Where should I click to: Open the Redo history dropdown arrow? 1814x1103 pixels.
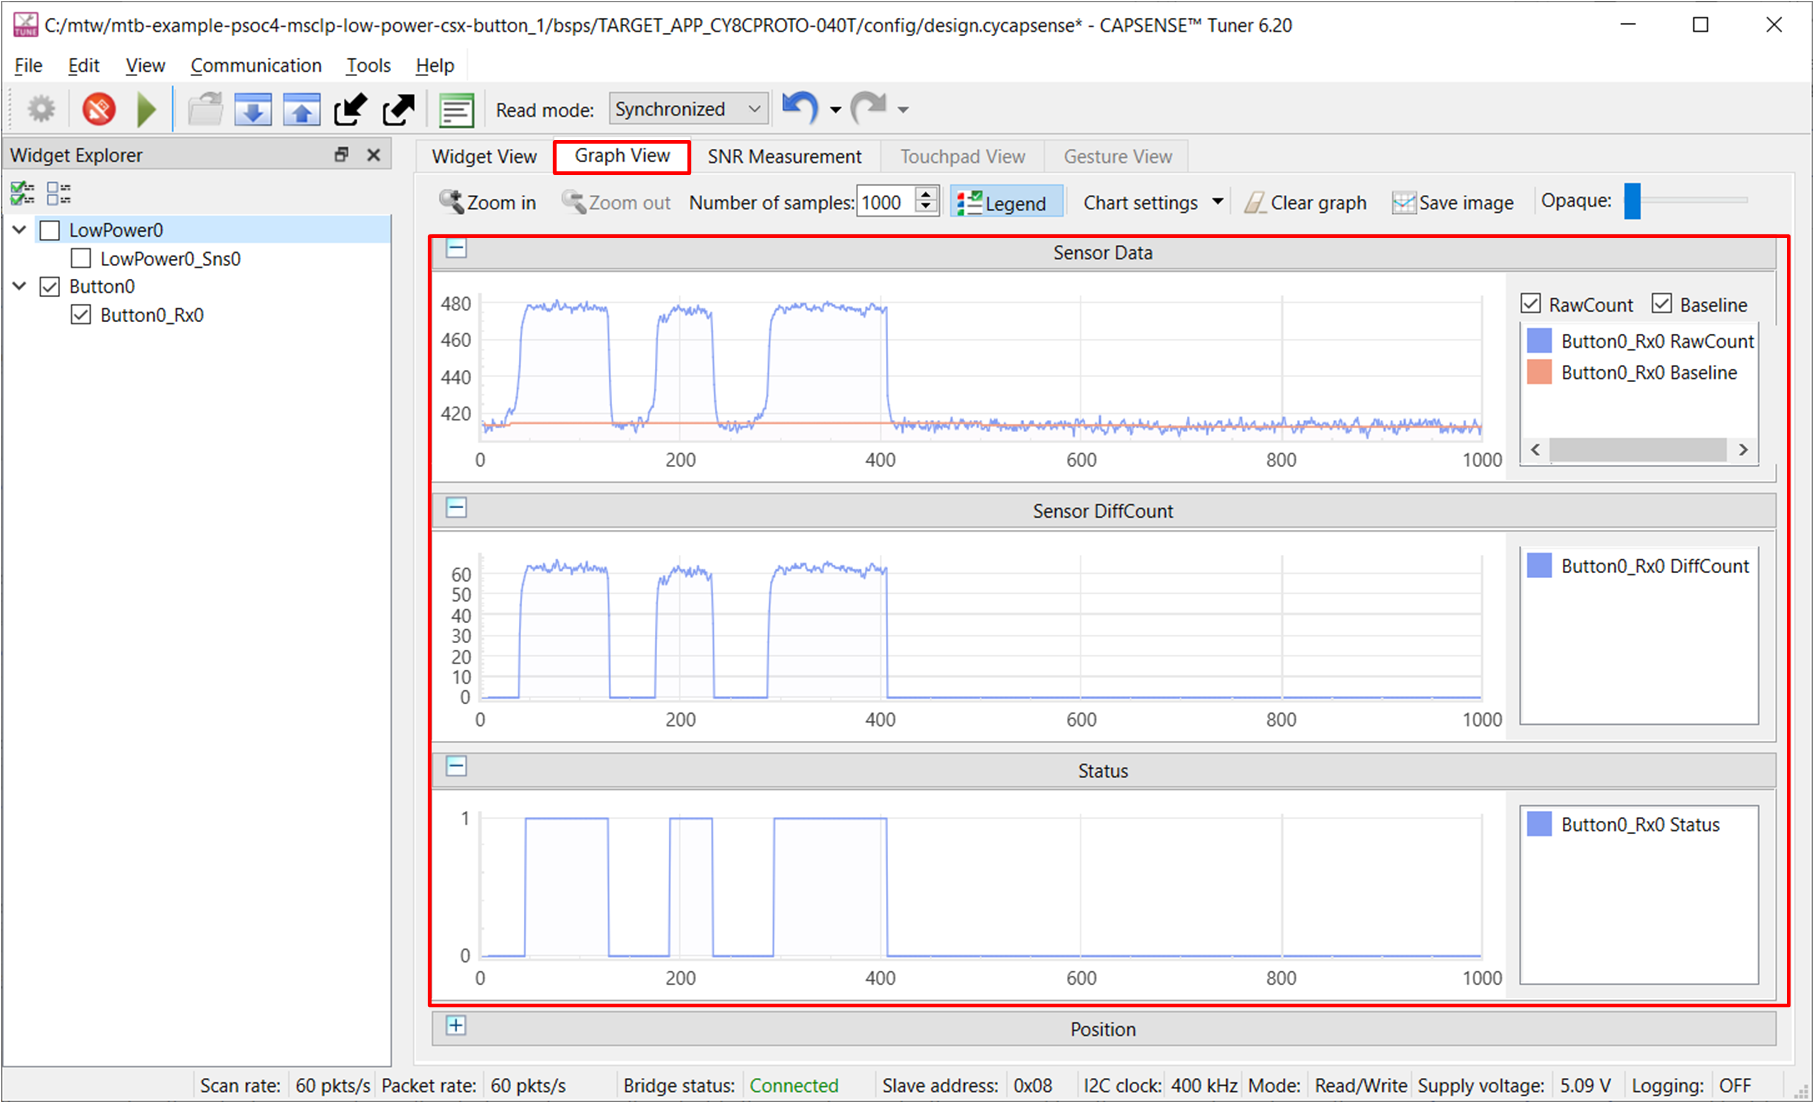pos(903,110)
